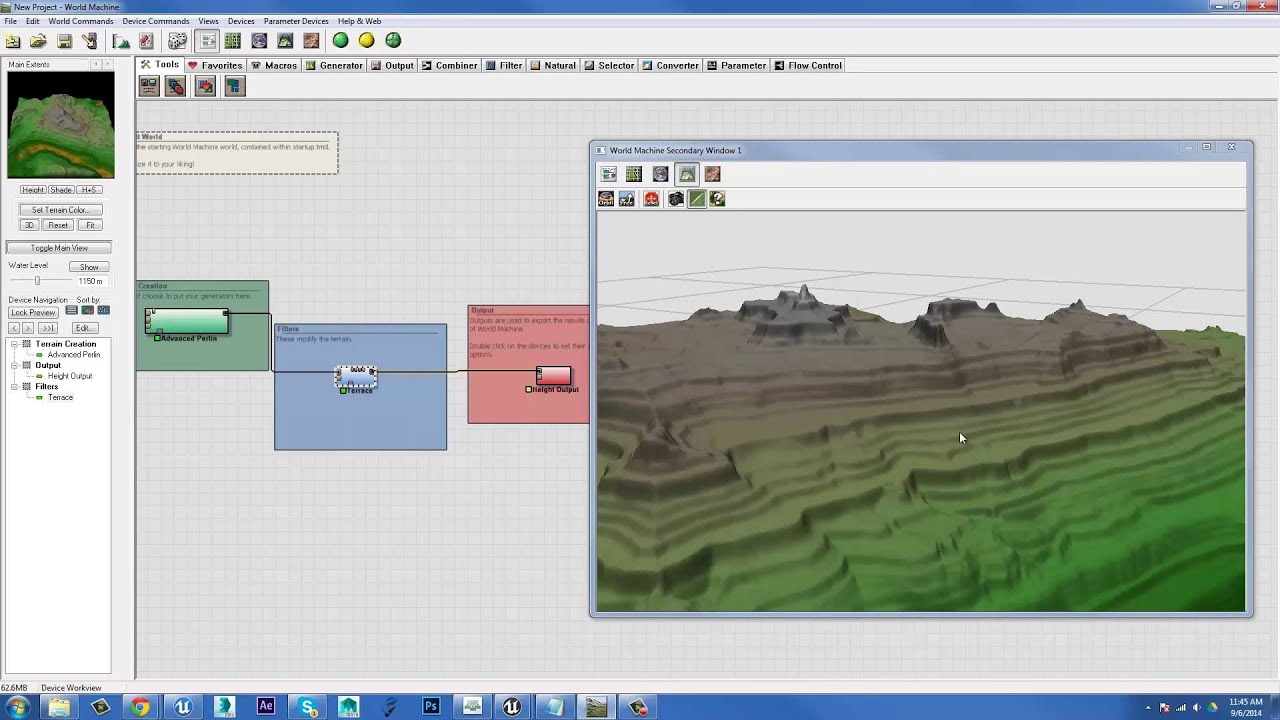
Task: Click previous device arrow button
Action: [14, 328]
